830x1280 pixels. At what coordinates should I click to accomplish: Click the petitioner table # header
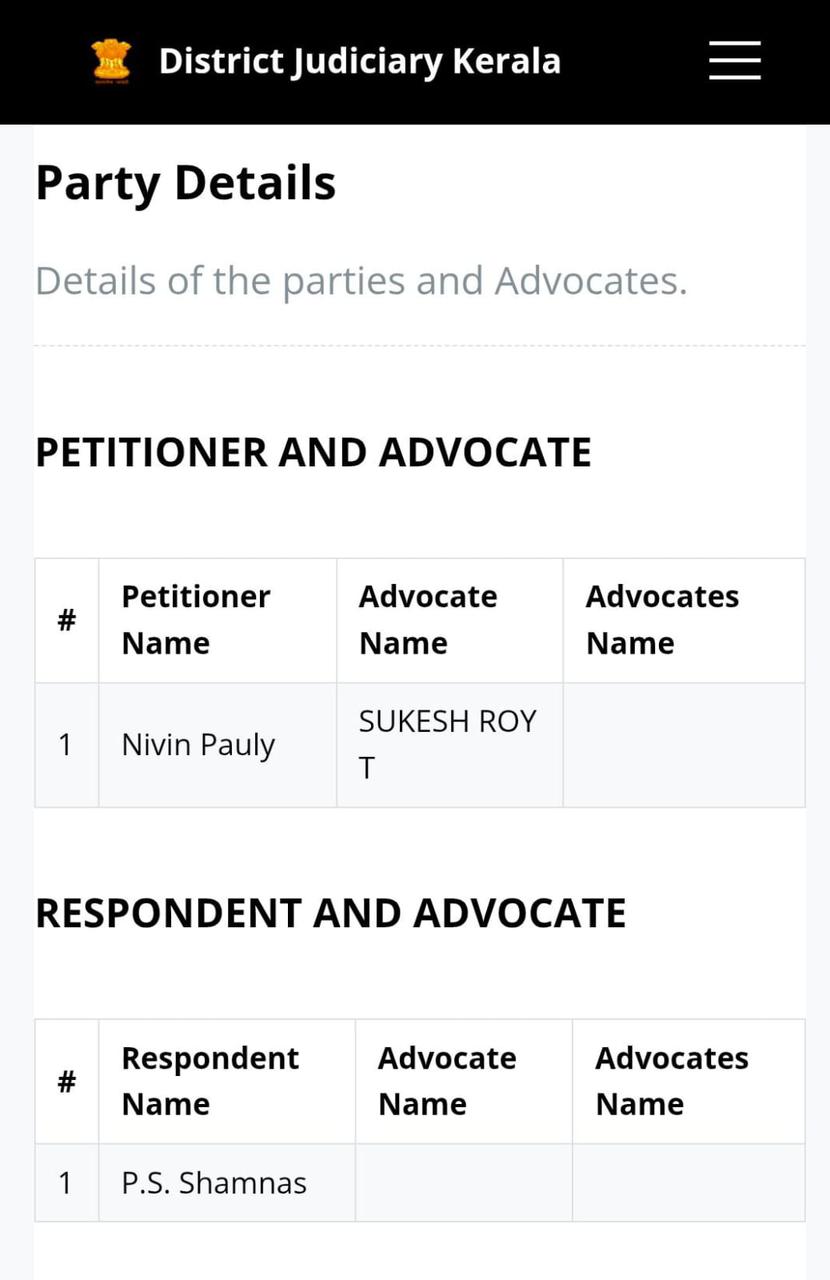(x=67, y=620)
